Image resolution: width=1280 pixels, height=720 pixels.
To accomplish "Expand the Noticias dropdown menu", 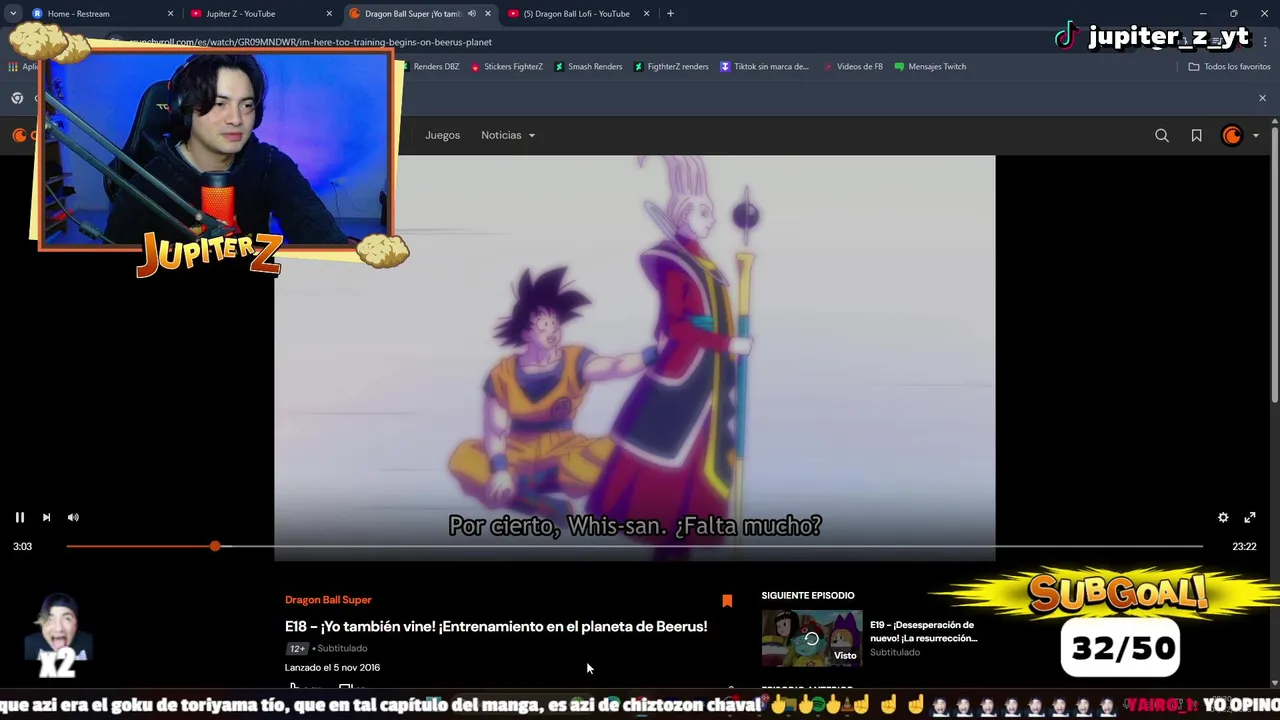I will pyautogui.click(x=508, y=135).
